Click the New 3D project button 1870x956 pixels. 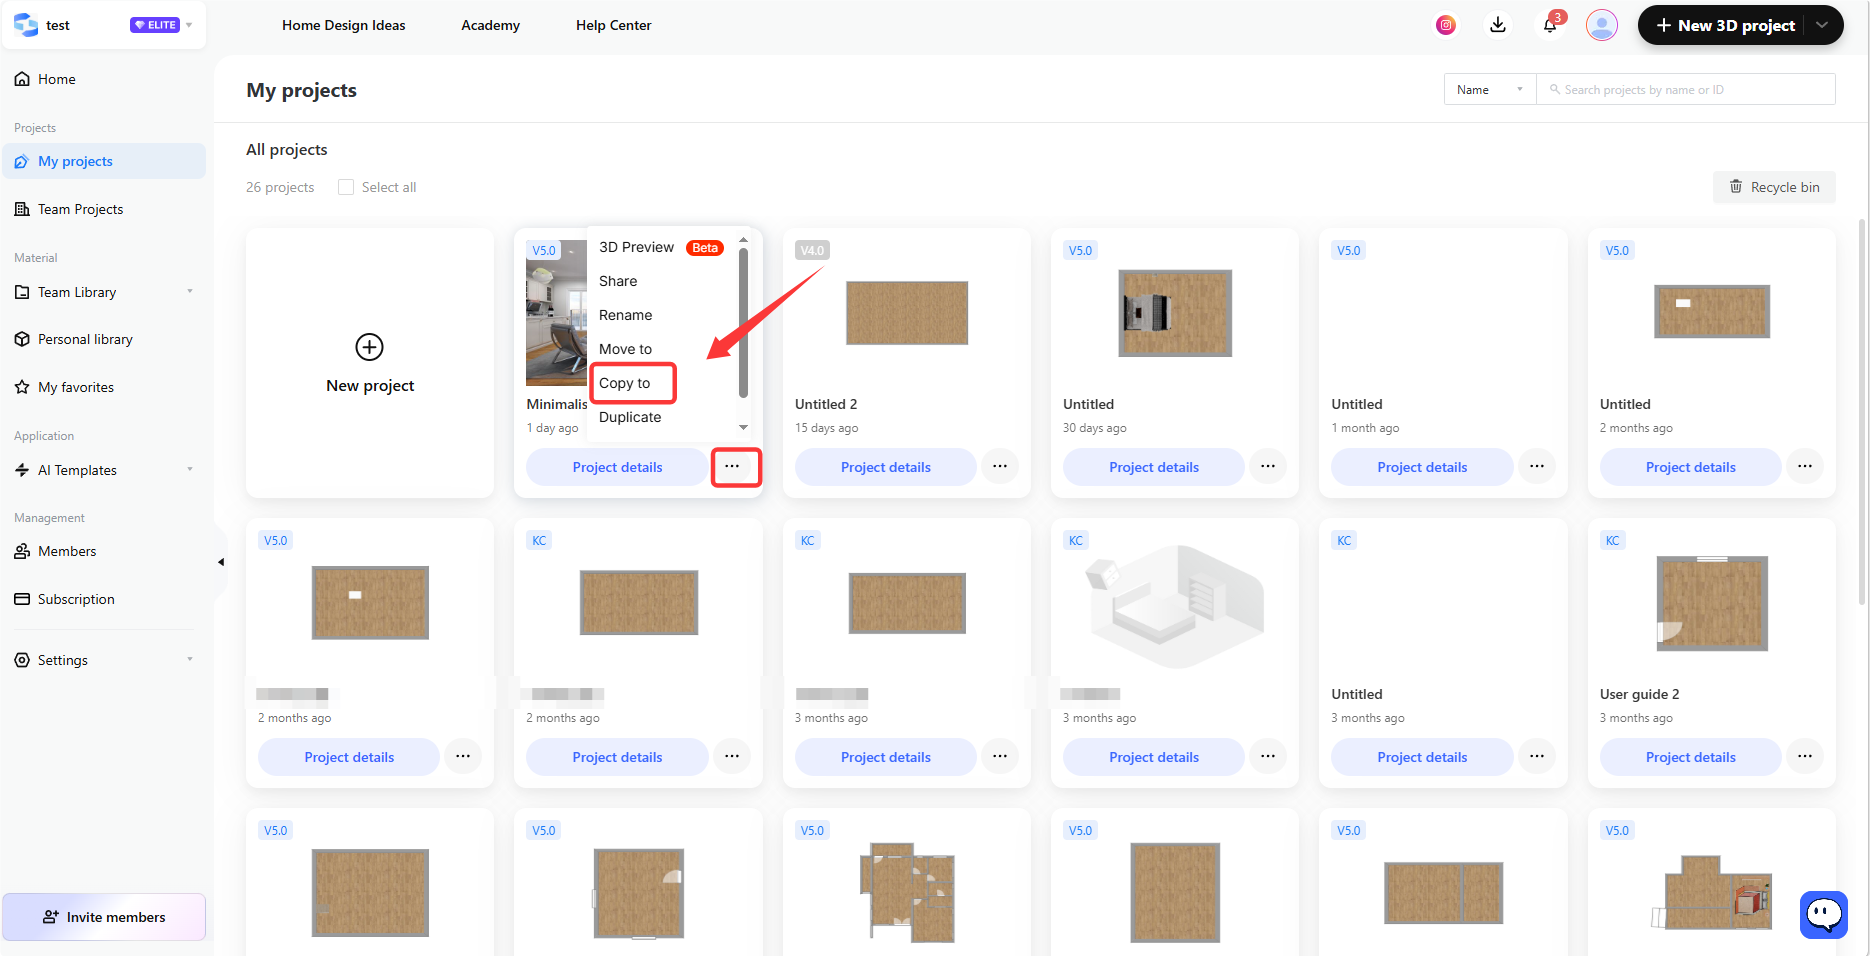[1725, 25]
